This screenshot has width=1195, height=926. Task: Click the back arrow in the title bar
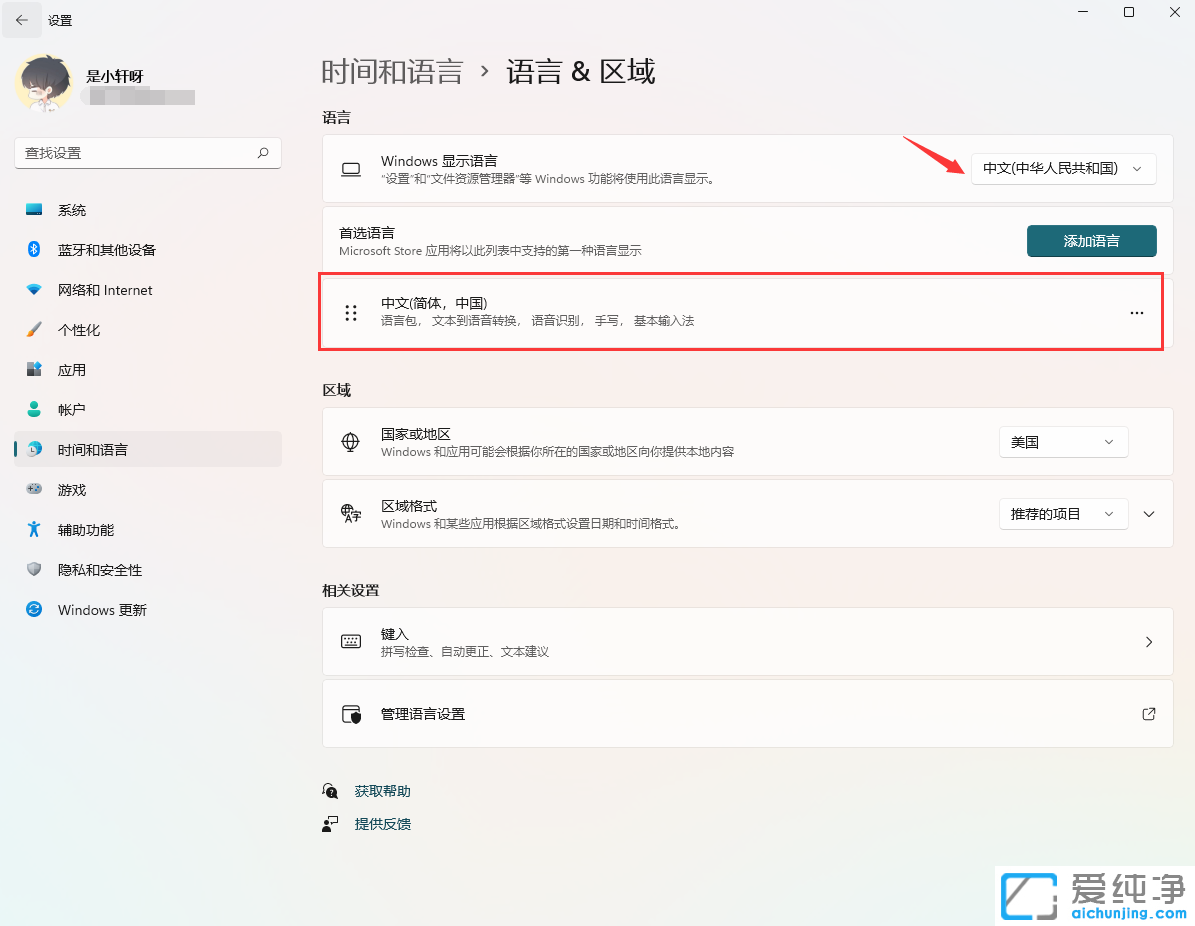(21, 20)
